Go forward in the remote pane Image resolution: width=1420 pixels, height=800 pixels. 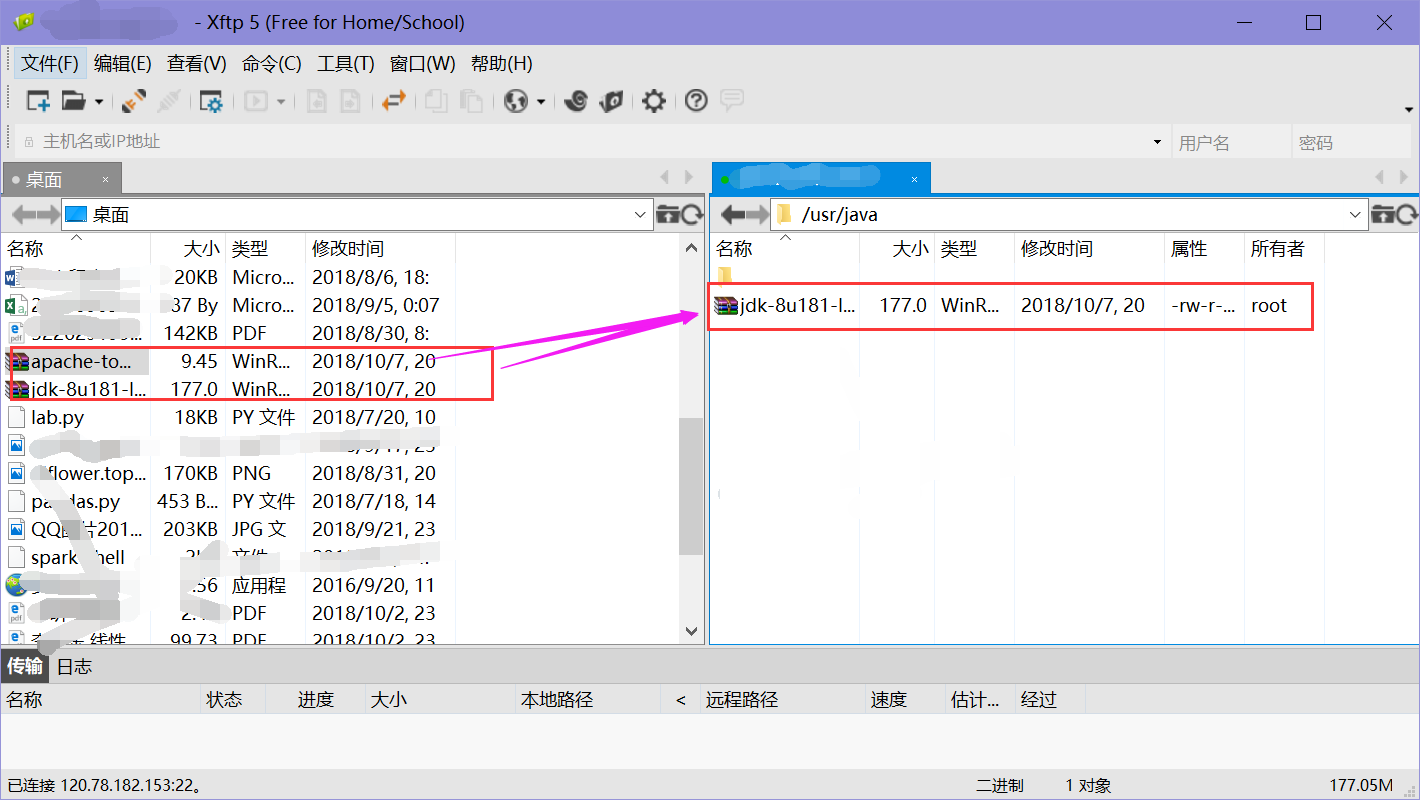click(756, 215)
